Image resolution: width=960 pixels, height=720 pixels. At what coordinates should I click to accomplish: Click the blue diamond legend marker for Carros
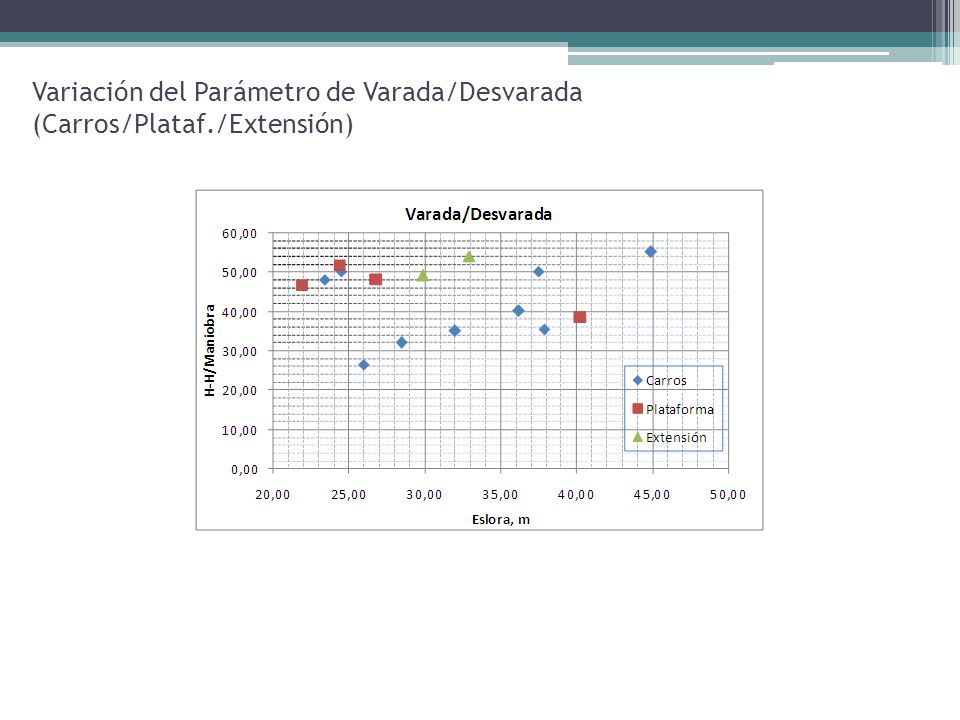click(637, 380)
